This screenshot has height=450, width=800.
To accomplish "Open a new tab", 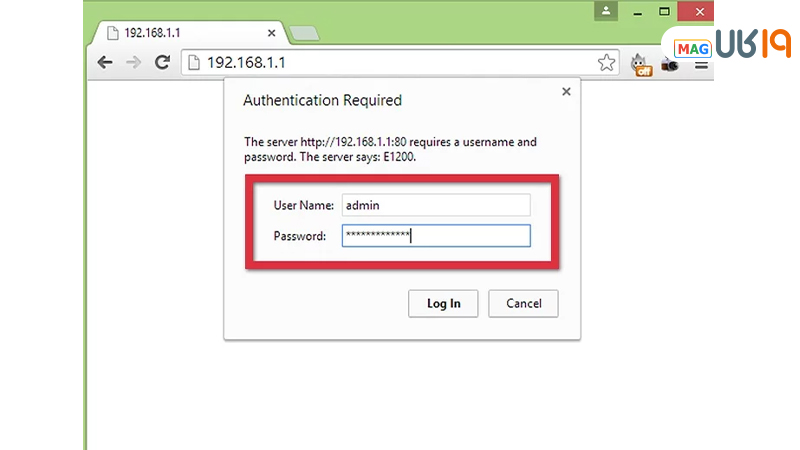I will point(304,33).
